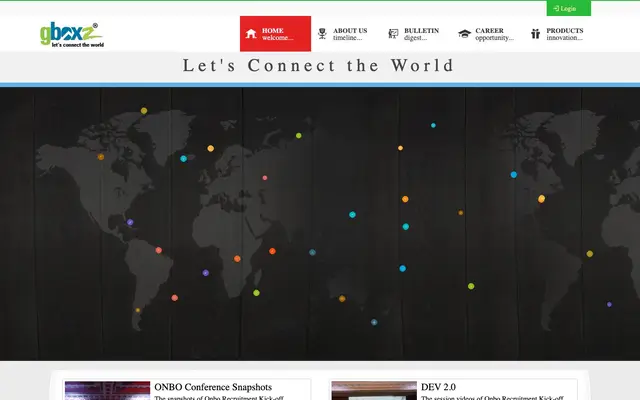Go to the CAREER menu item
The width and height of the screenshot is (640, 400).
pos(489,34)
